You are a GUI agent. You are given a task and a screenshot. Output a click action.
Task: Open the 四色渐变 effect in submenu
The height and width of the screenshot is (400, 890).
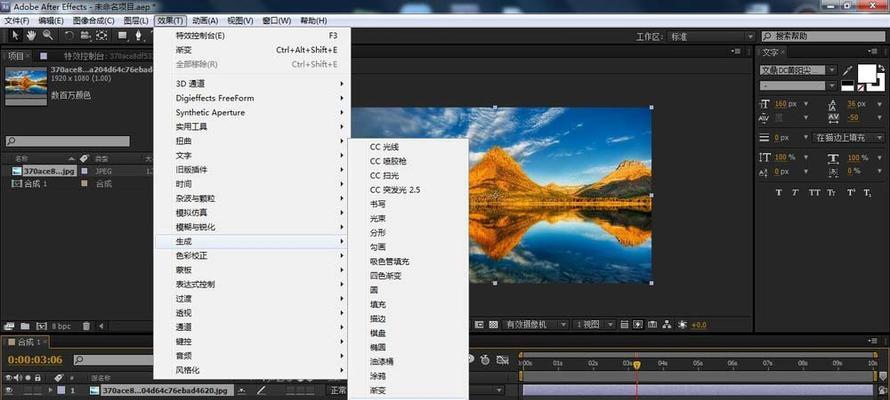pyautogui.click(x=386, y=276)
